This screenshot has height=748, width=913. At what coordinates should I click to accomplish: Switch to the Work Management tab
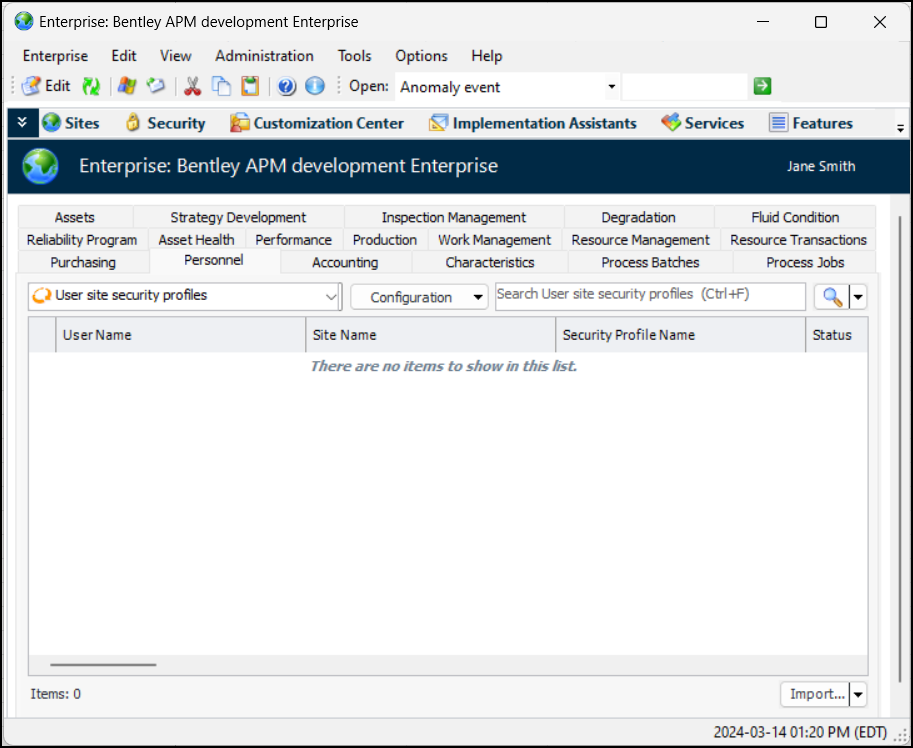(x=494, y=240)
